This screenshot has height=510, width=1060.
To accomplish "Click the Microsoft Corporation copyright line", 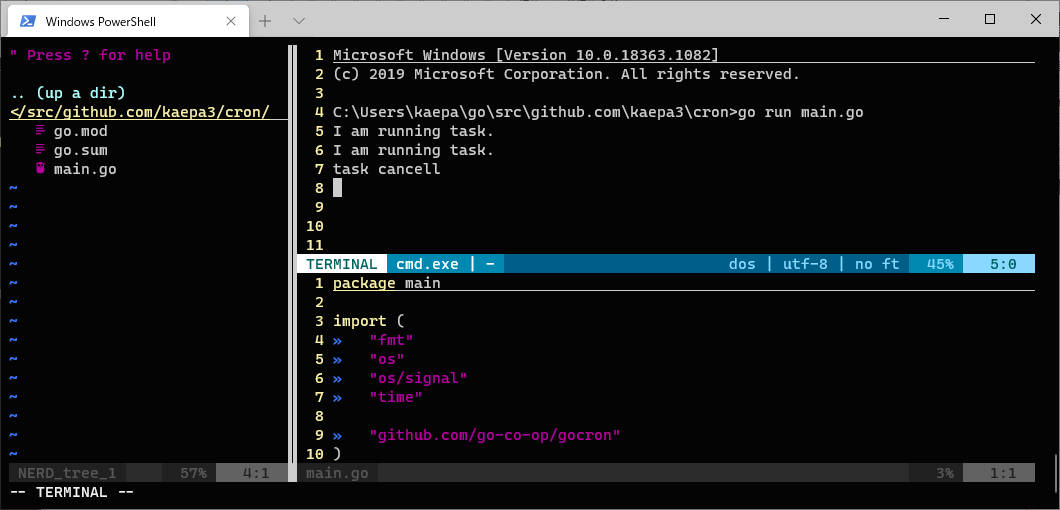I will click(567, 74).
